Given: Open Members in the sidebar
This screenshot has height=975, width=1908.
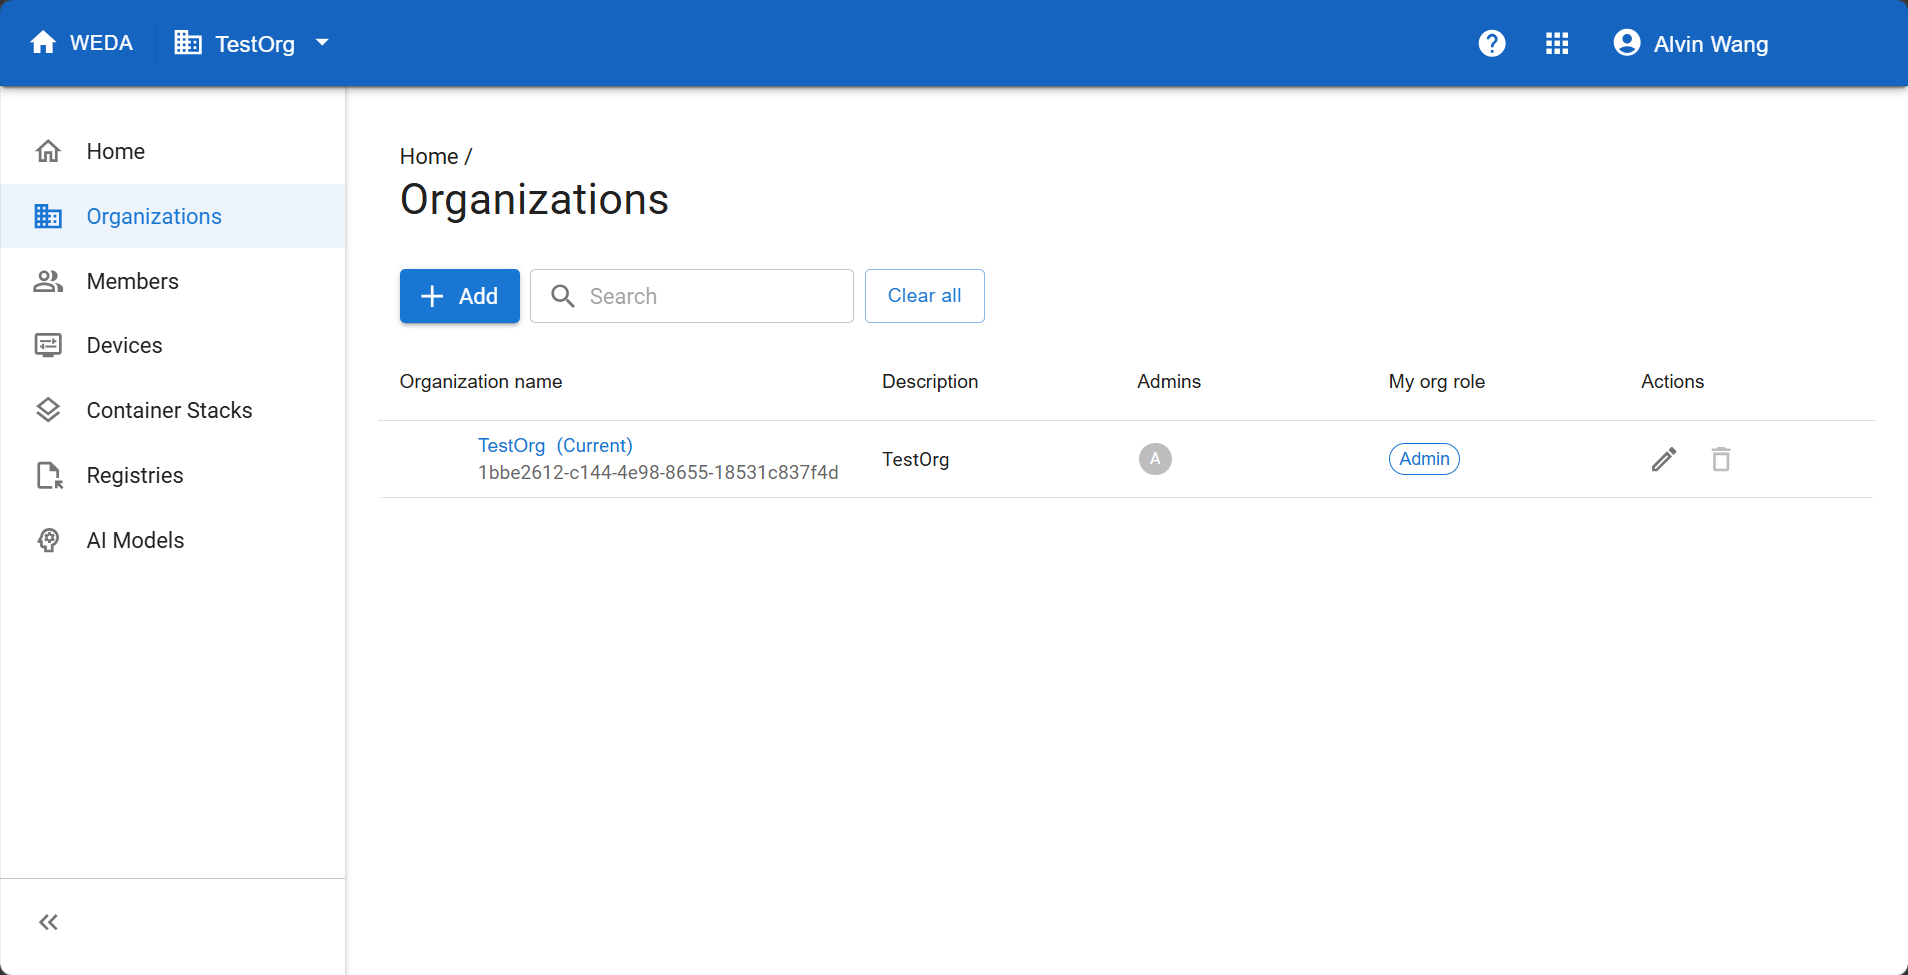Looking at the screenshot, I should [x=173, y=281].
